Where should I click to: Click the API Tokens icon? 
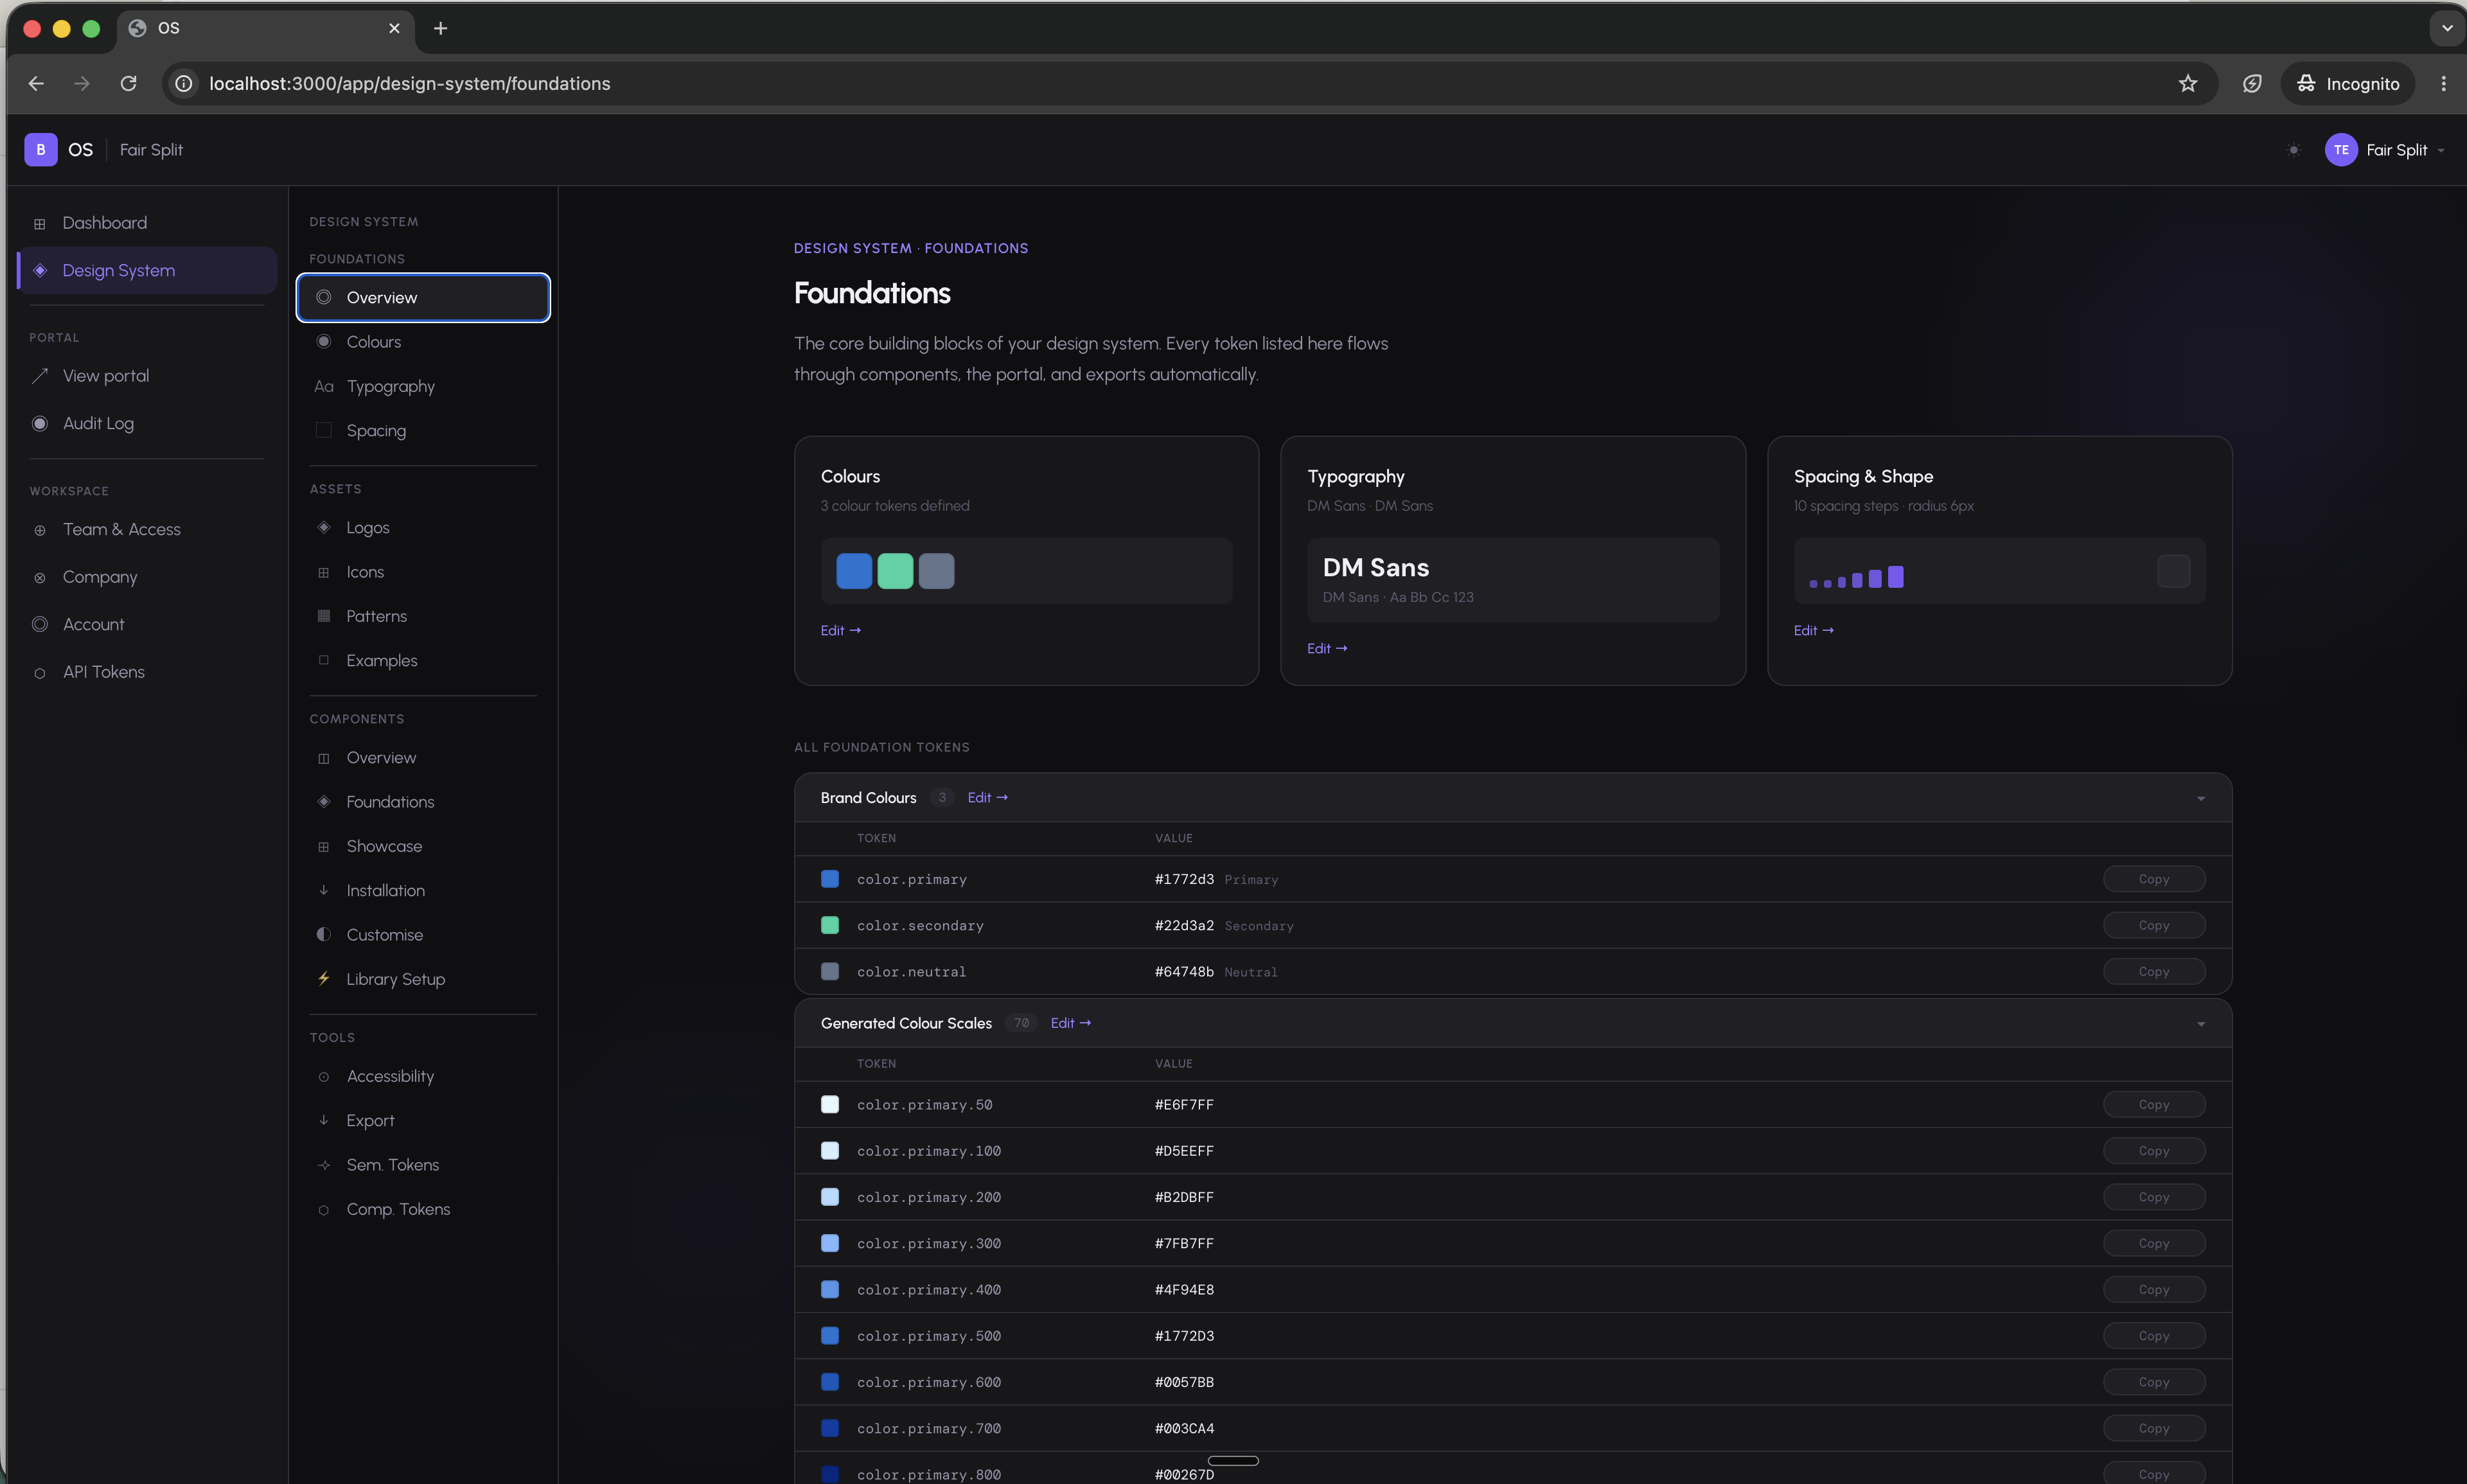(40, 673)
